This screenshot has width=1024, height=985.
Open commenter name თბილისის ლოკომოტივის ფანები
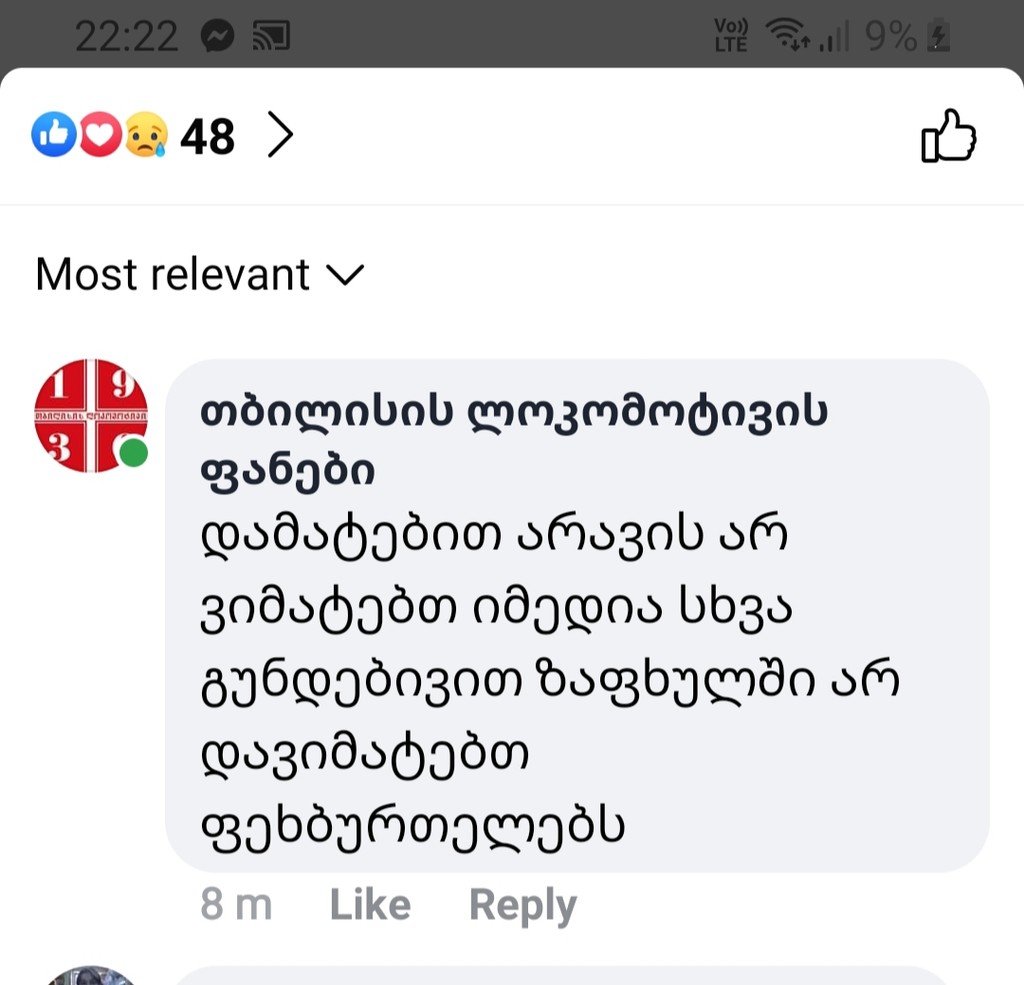pos(514,441)
